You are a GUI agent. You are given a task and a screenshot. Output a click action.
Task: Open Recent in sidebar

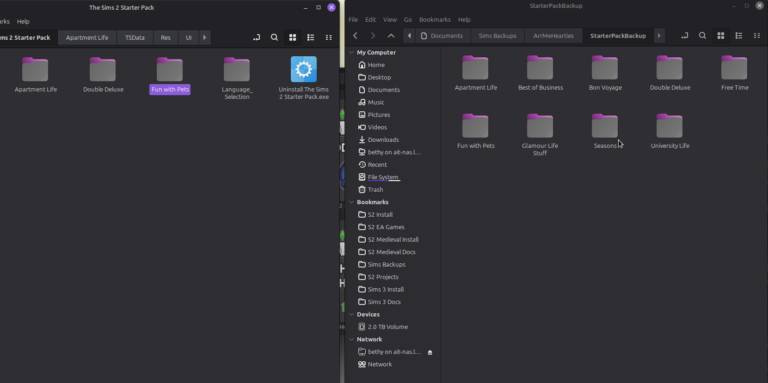(377, 165)
